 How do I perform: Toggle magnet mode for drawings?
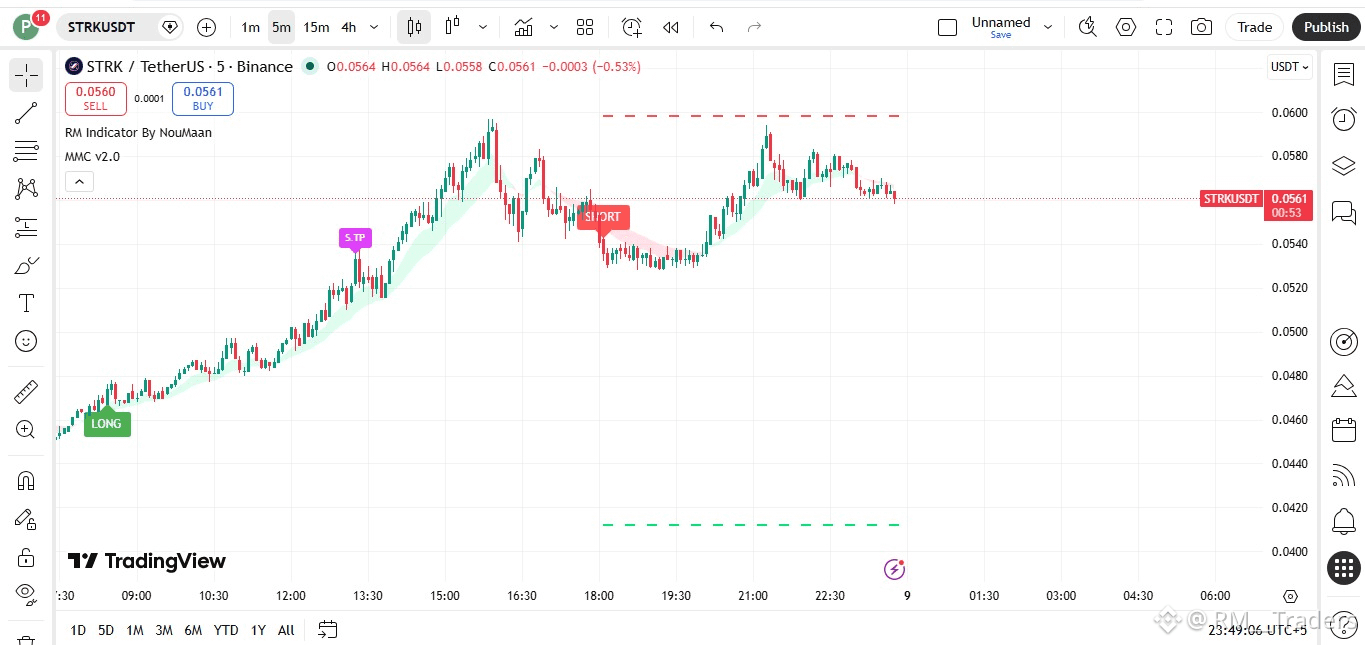coord(26,481)
